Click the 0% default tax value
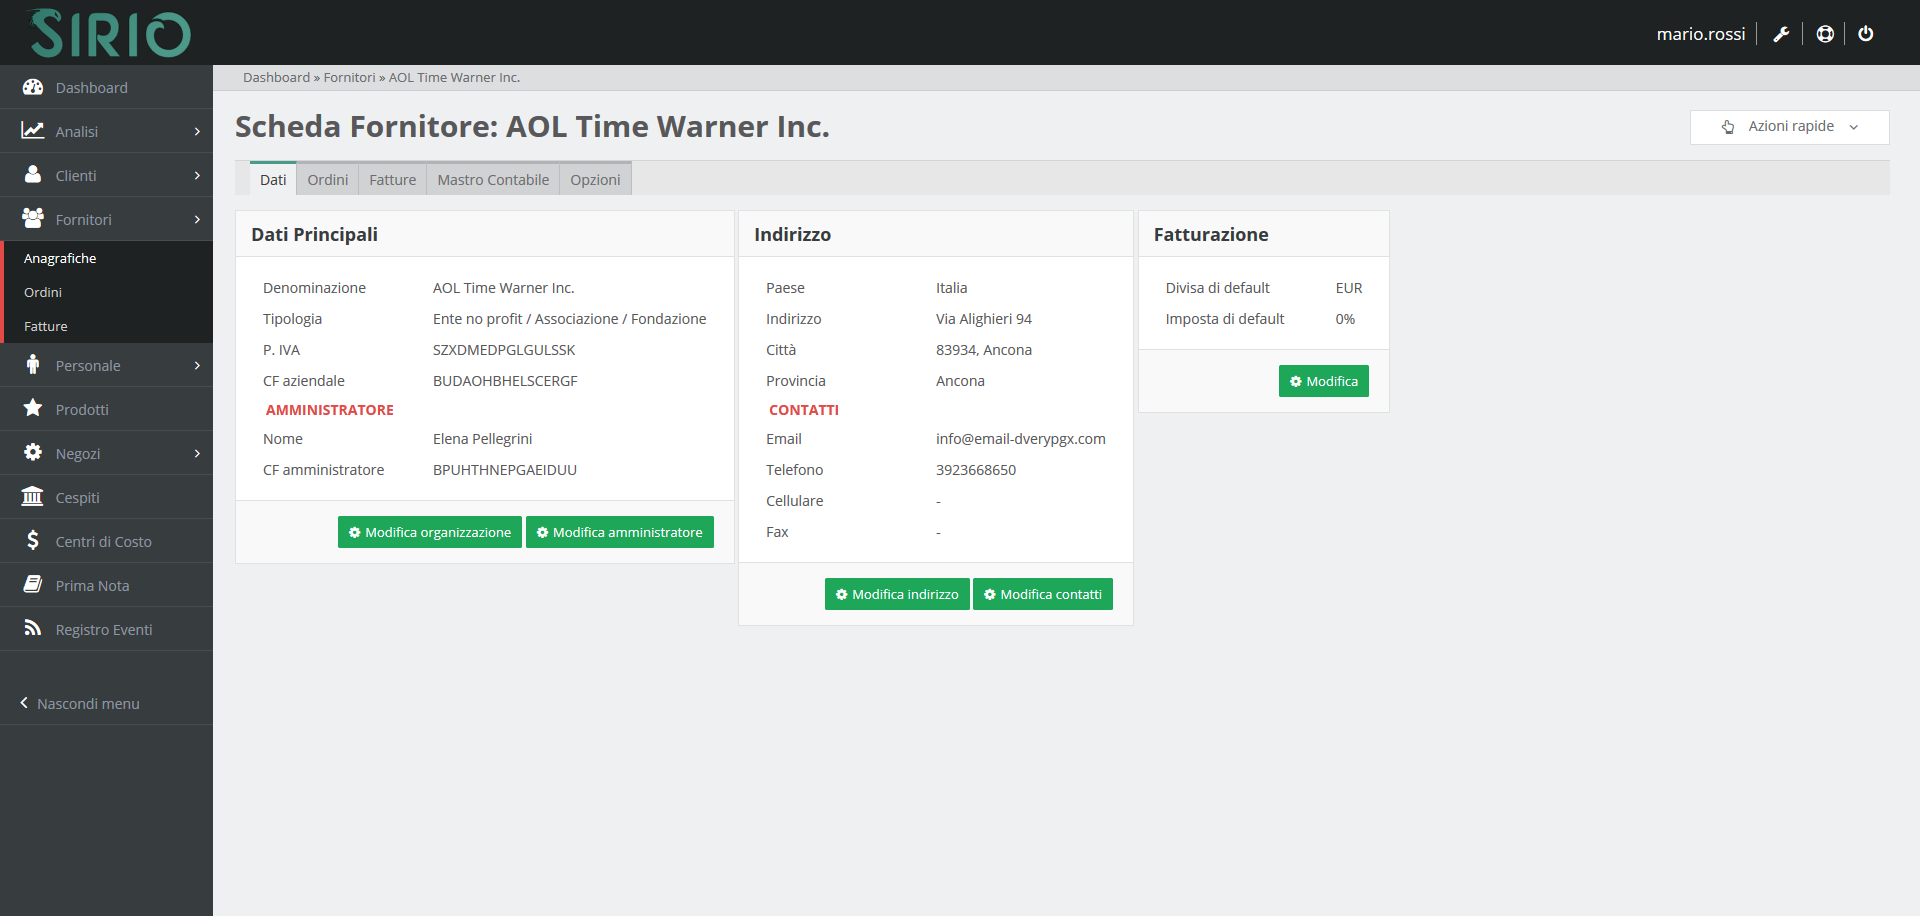Viewport: 1920px width, 916px height. point(1345,319)
